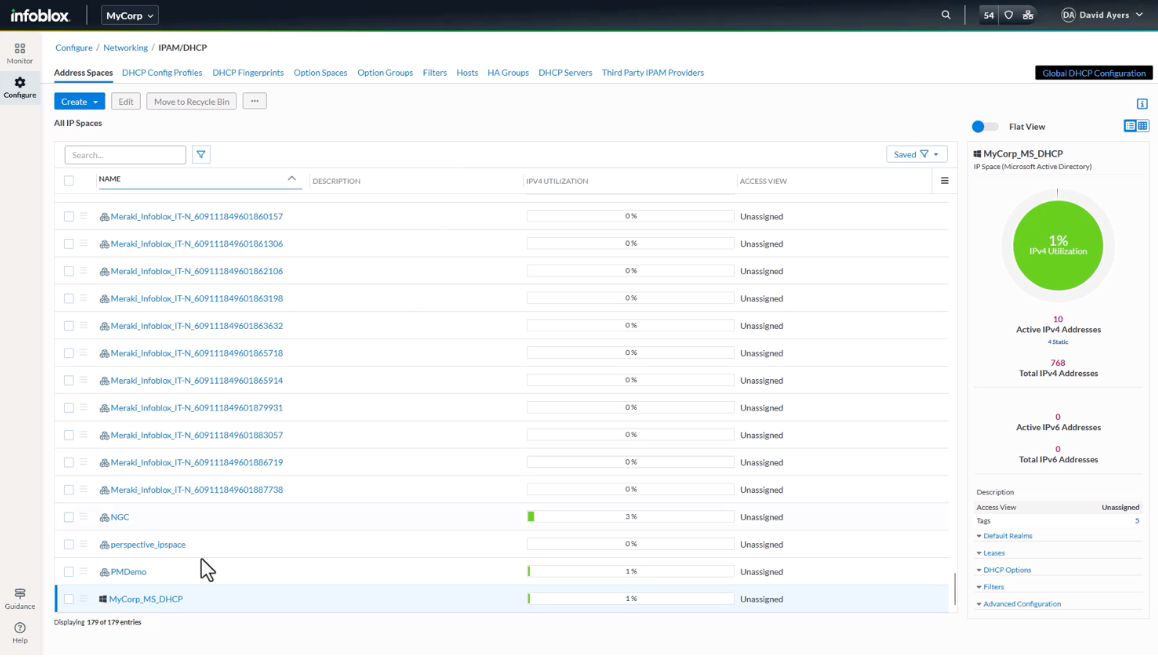Open notifications via the shield icon
This screenshot has height=657, width=1158.
(1008, 15)
